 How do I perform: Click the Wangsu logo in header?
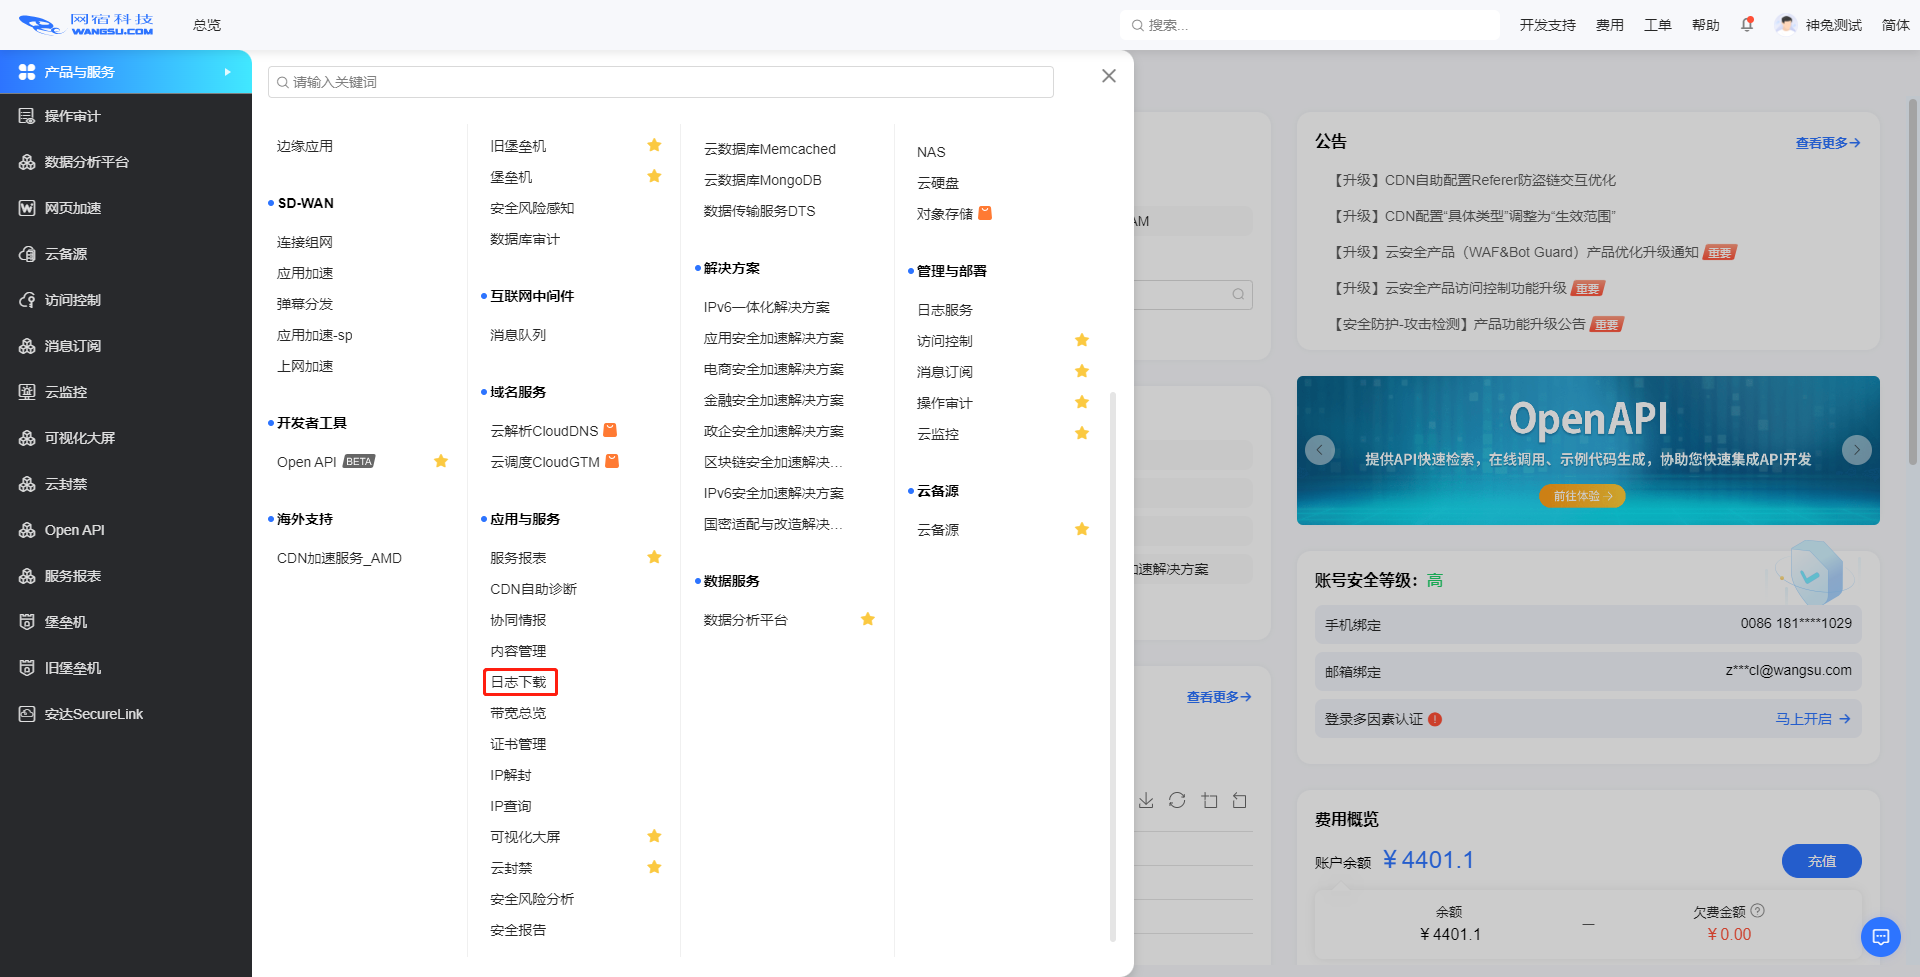[x=86, y=24]
